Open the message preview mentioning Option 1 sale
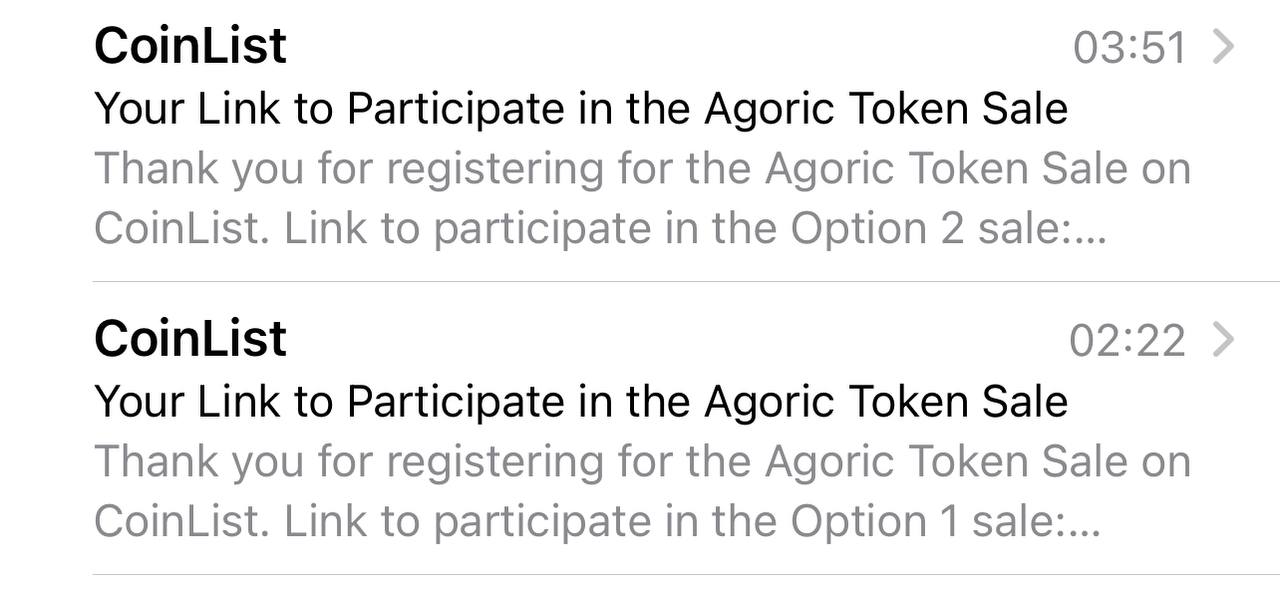The width and height of the screenshot is (1280, 589). 643,492
